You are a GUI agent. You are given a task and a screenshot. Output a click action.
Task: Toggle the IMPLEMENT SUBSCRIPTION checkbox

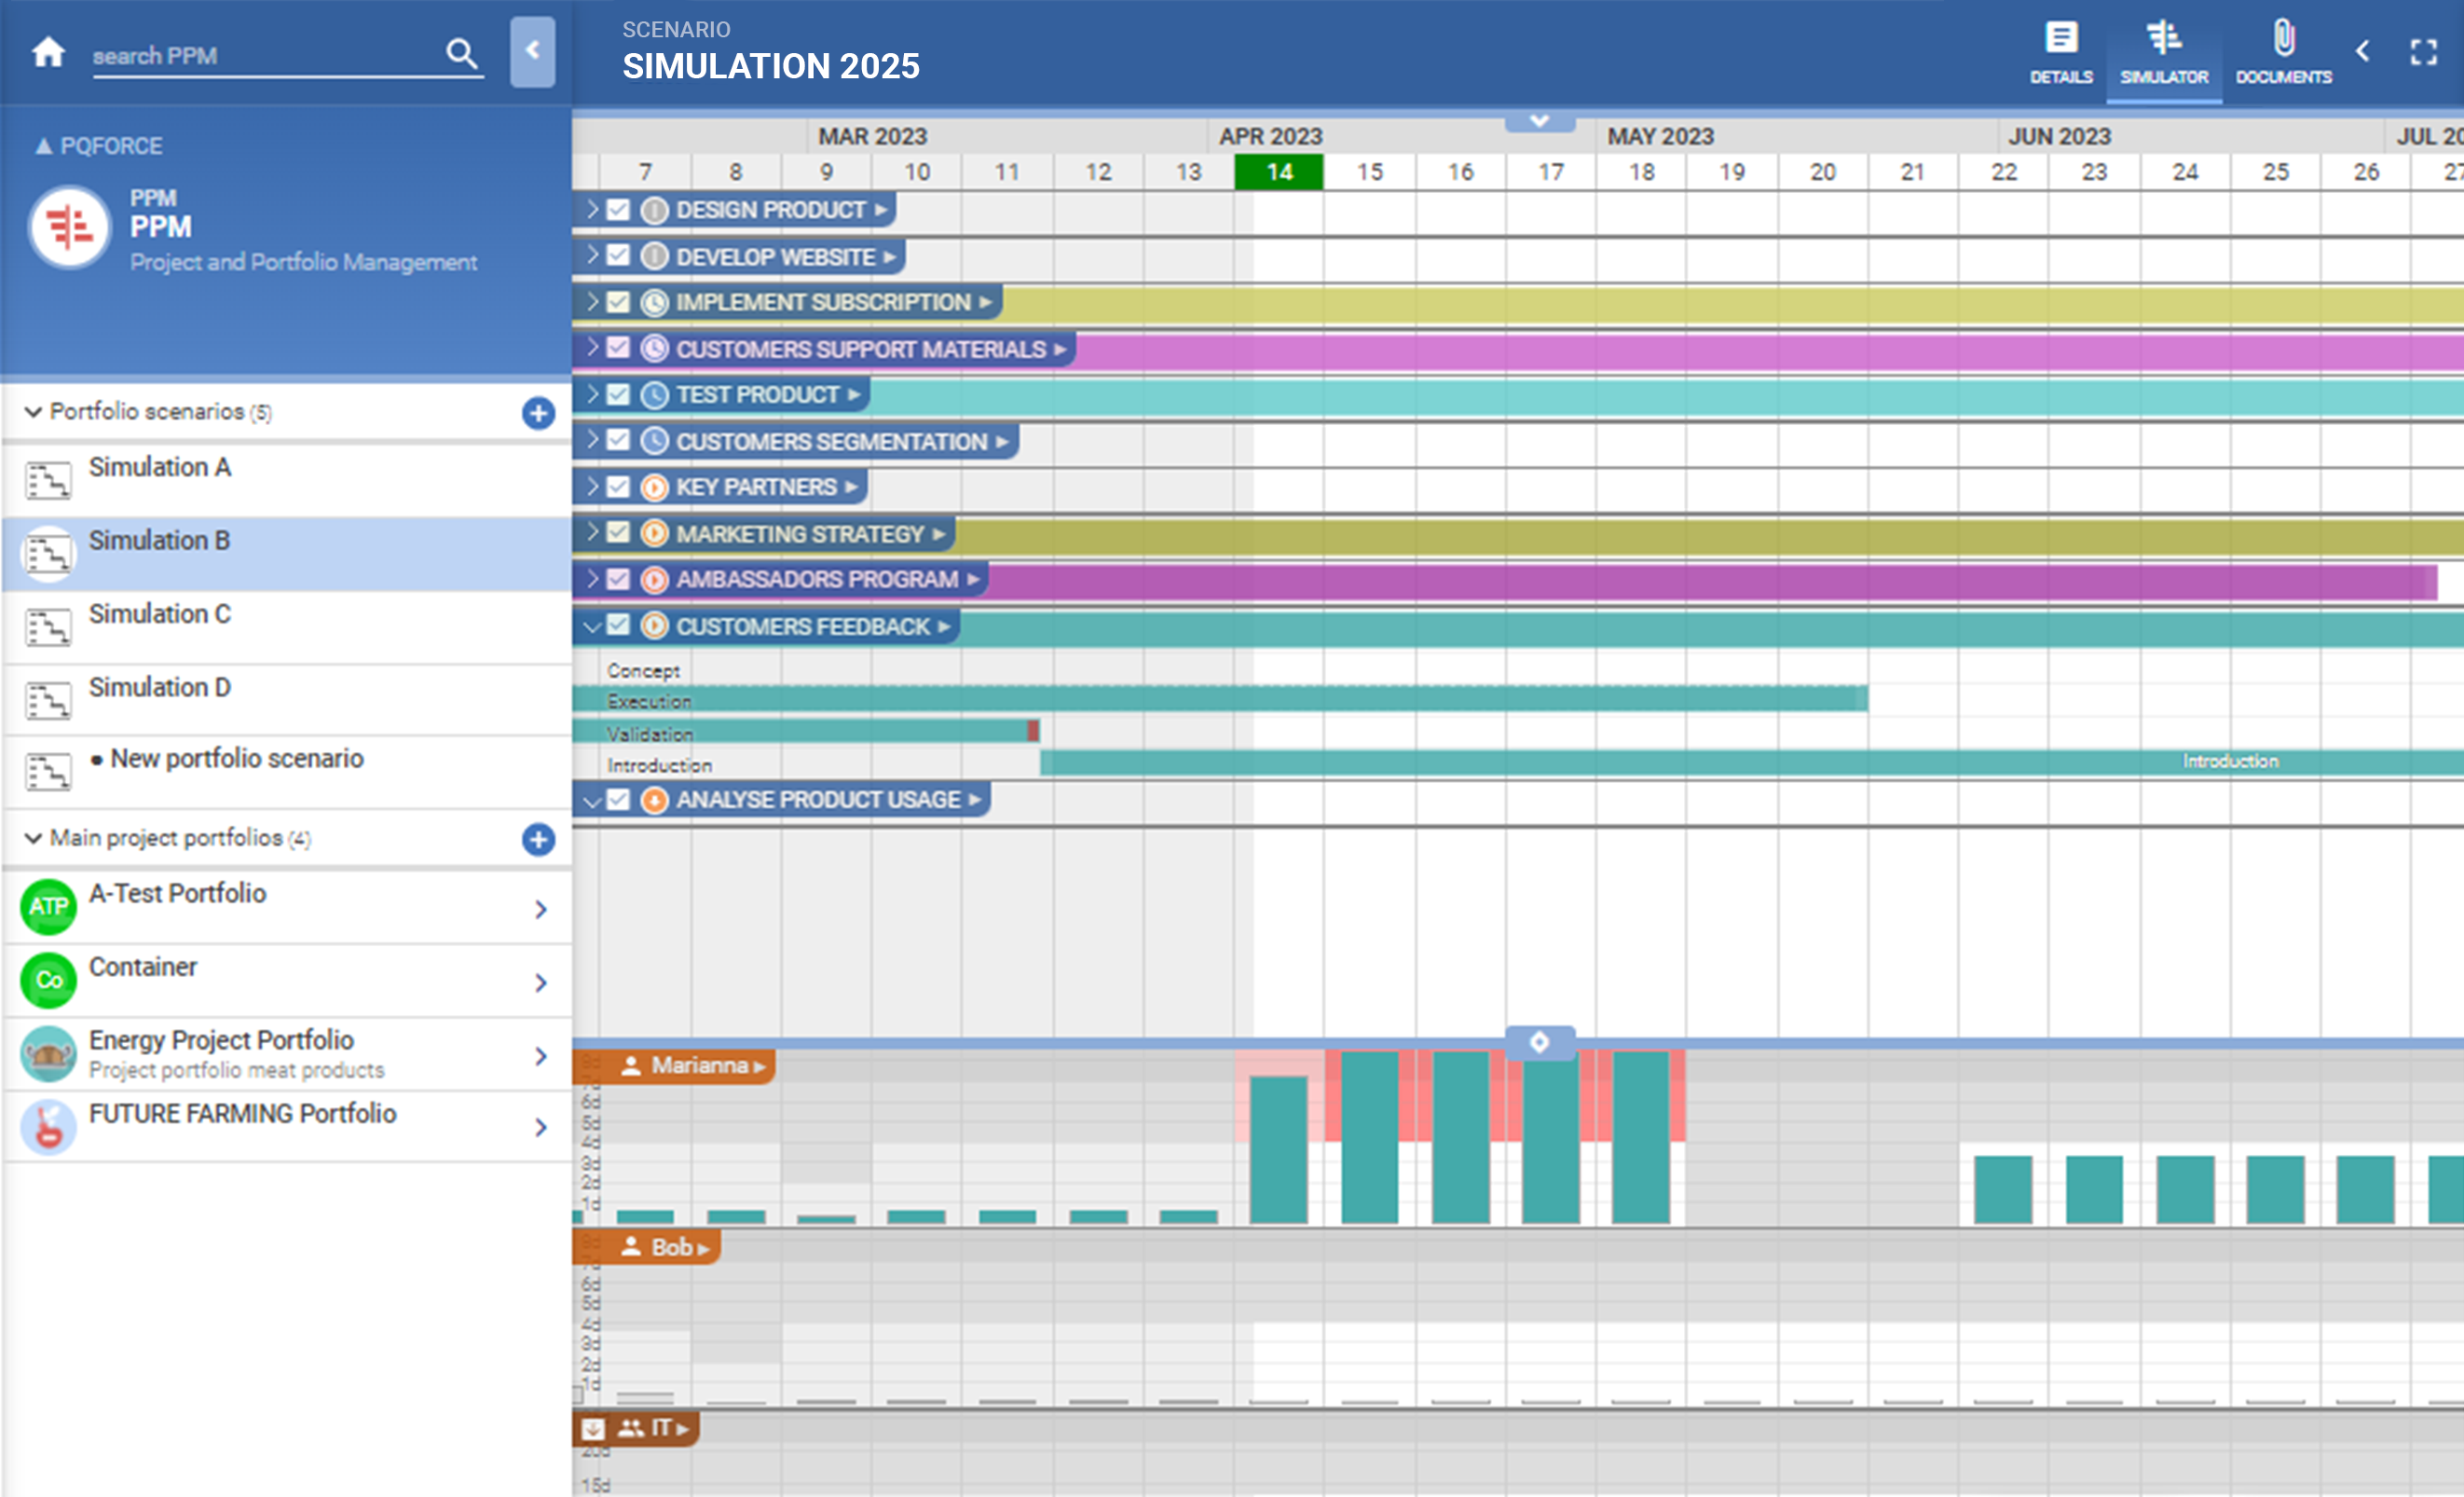(618, 302)
